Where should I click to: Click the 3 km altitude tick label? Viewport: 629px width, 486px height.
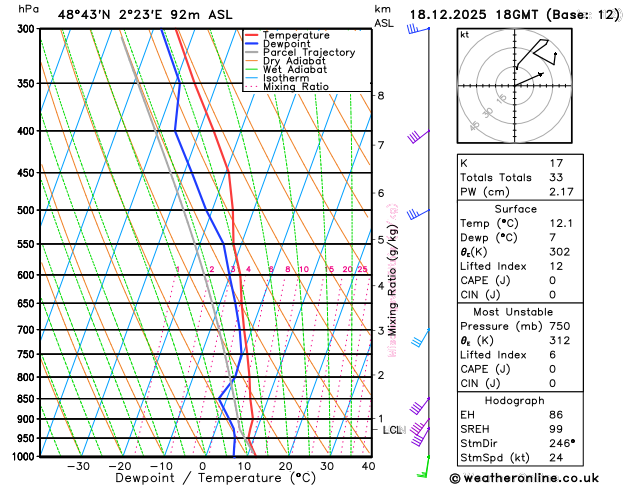coord(381,331)
